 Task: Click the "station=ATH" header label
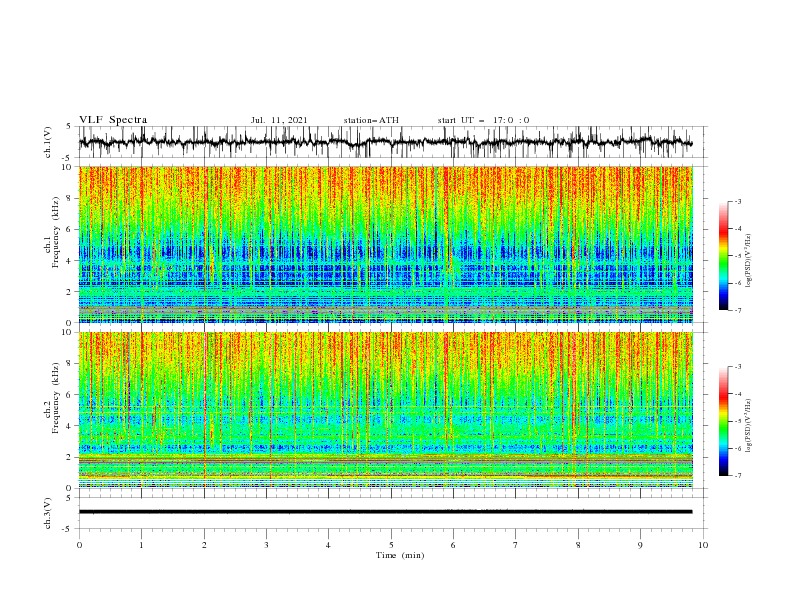(371, 120)
